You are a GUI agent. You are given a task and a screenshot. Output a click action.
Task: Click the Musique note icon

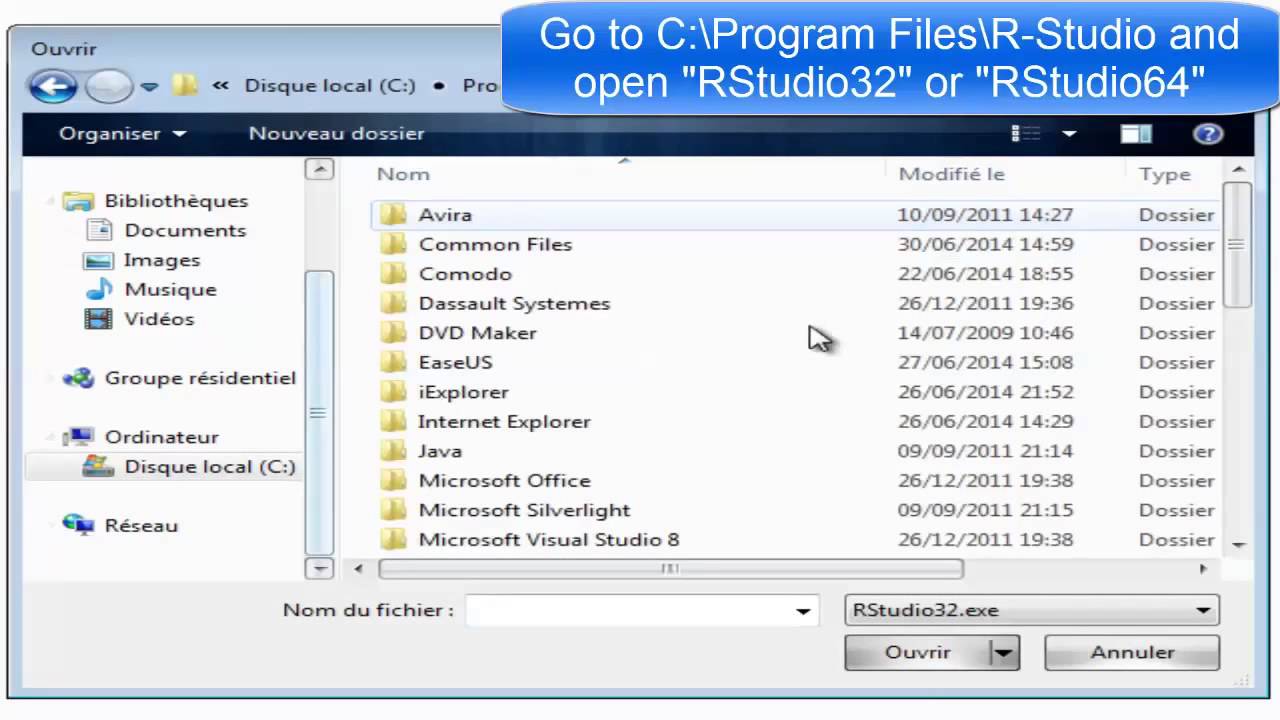tap(99, 289)
